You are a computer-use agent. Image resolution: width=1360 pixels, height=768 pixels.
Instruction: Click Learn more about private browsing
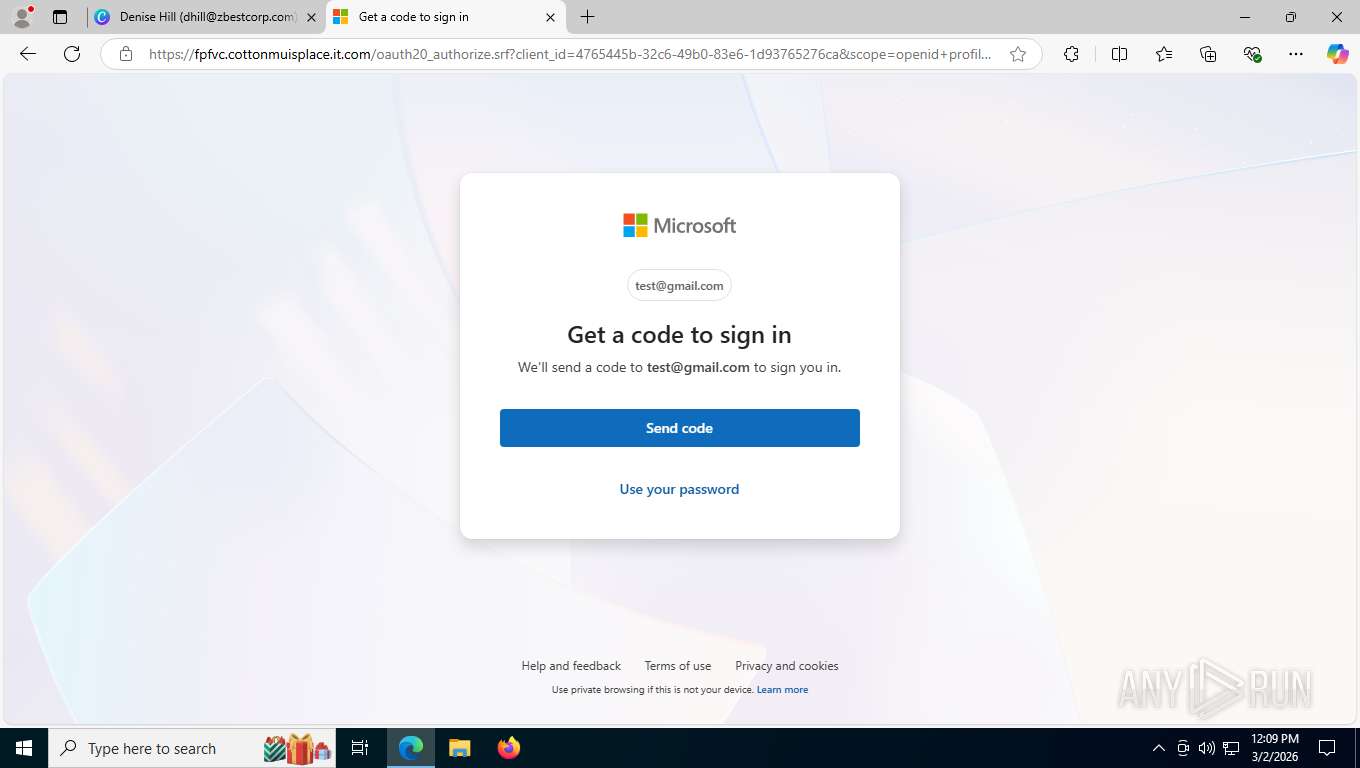(782, 690)
